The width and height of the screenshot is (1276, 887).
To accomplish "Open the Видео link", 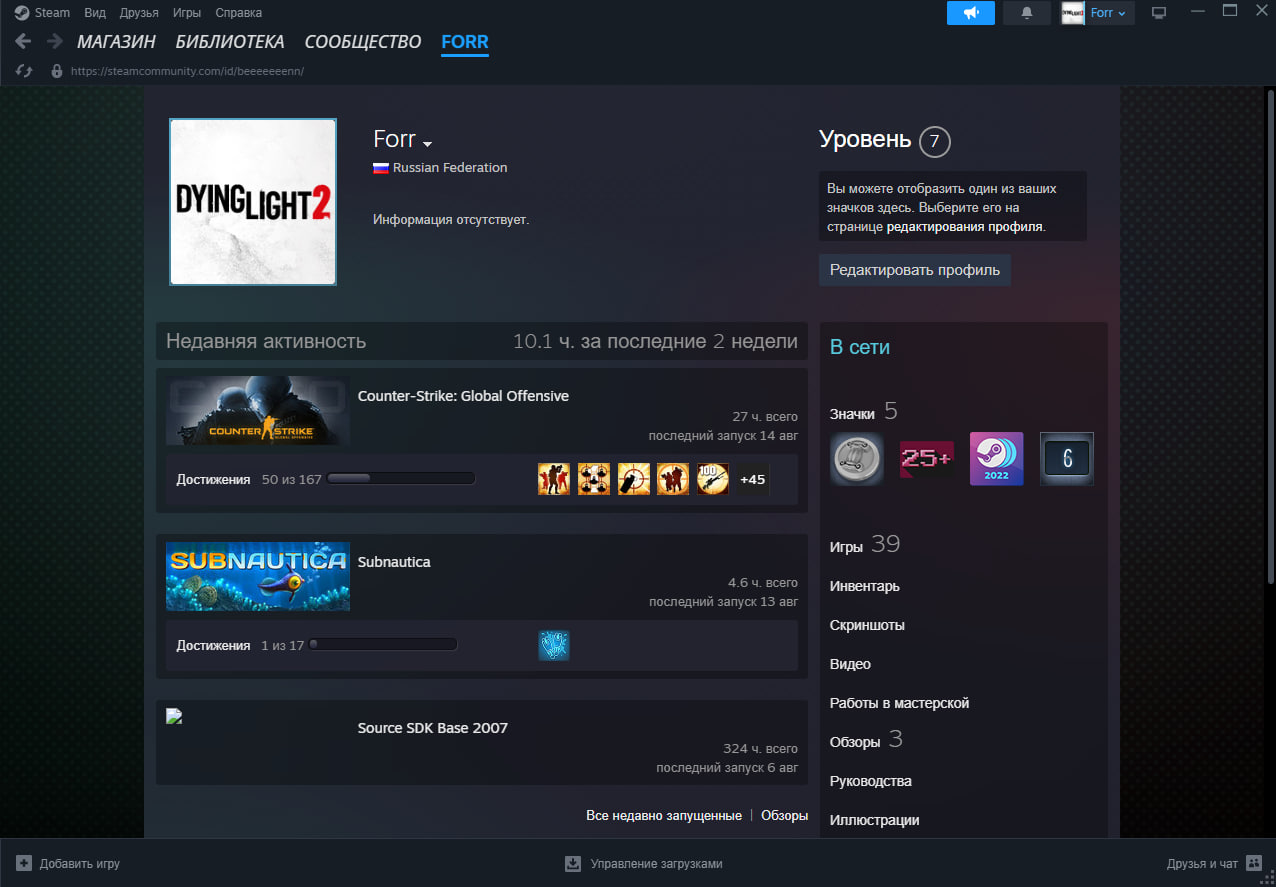I will pos(850,664).
